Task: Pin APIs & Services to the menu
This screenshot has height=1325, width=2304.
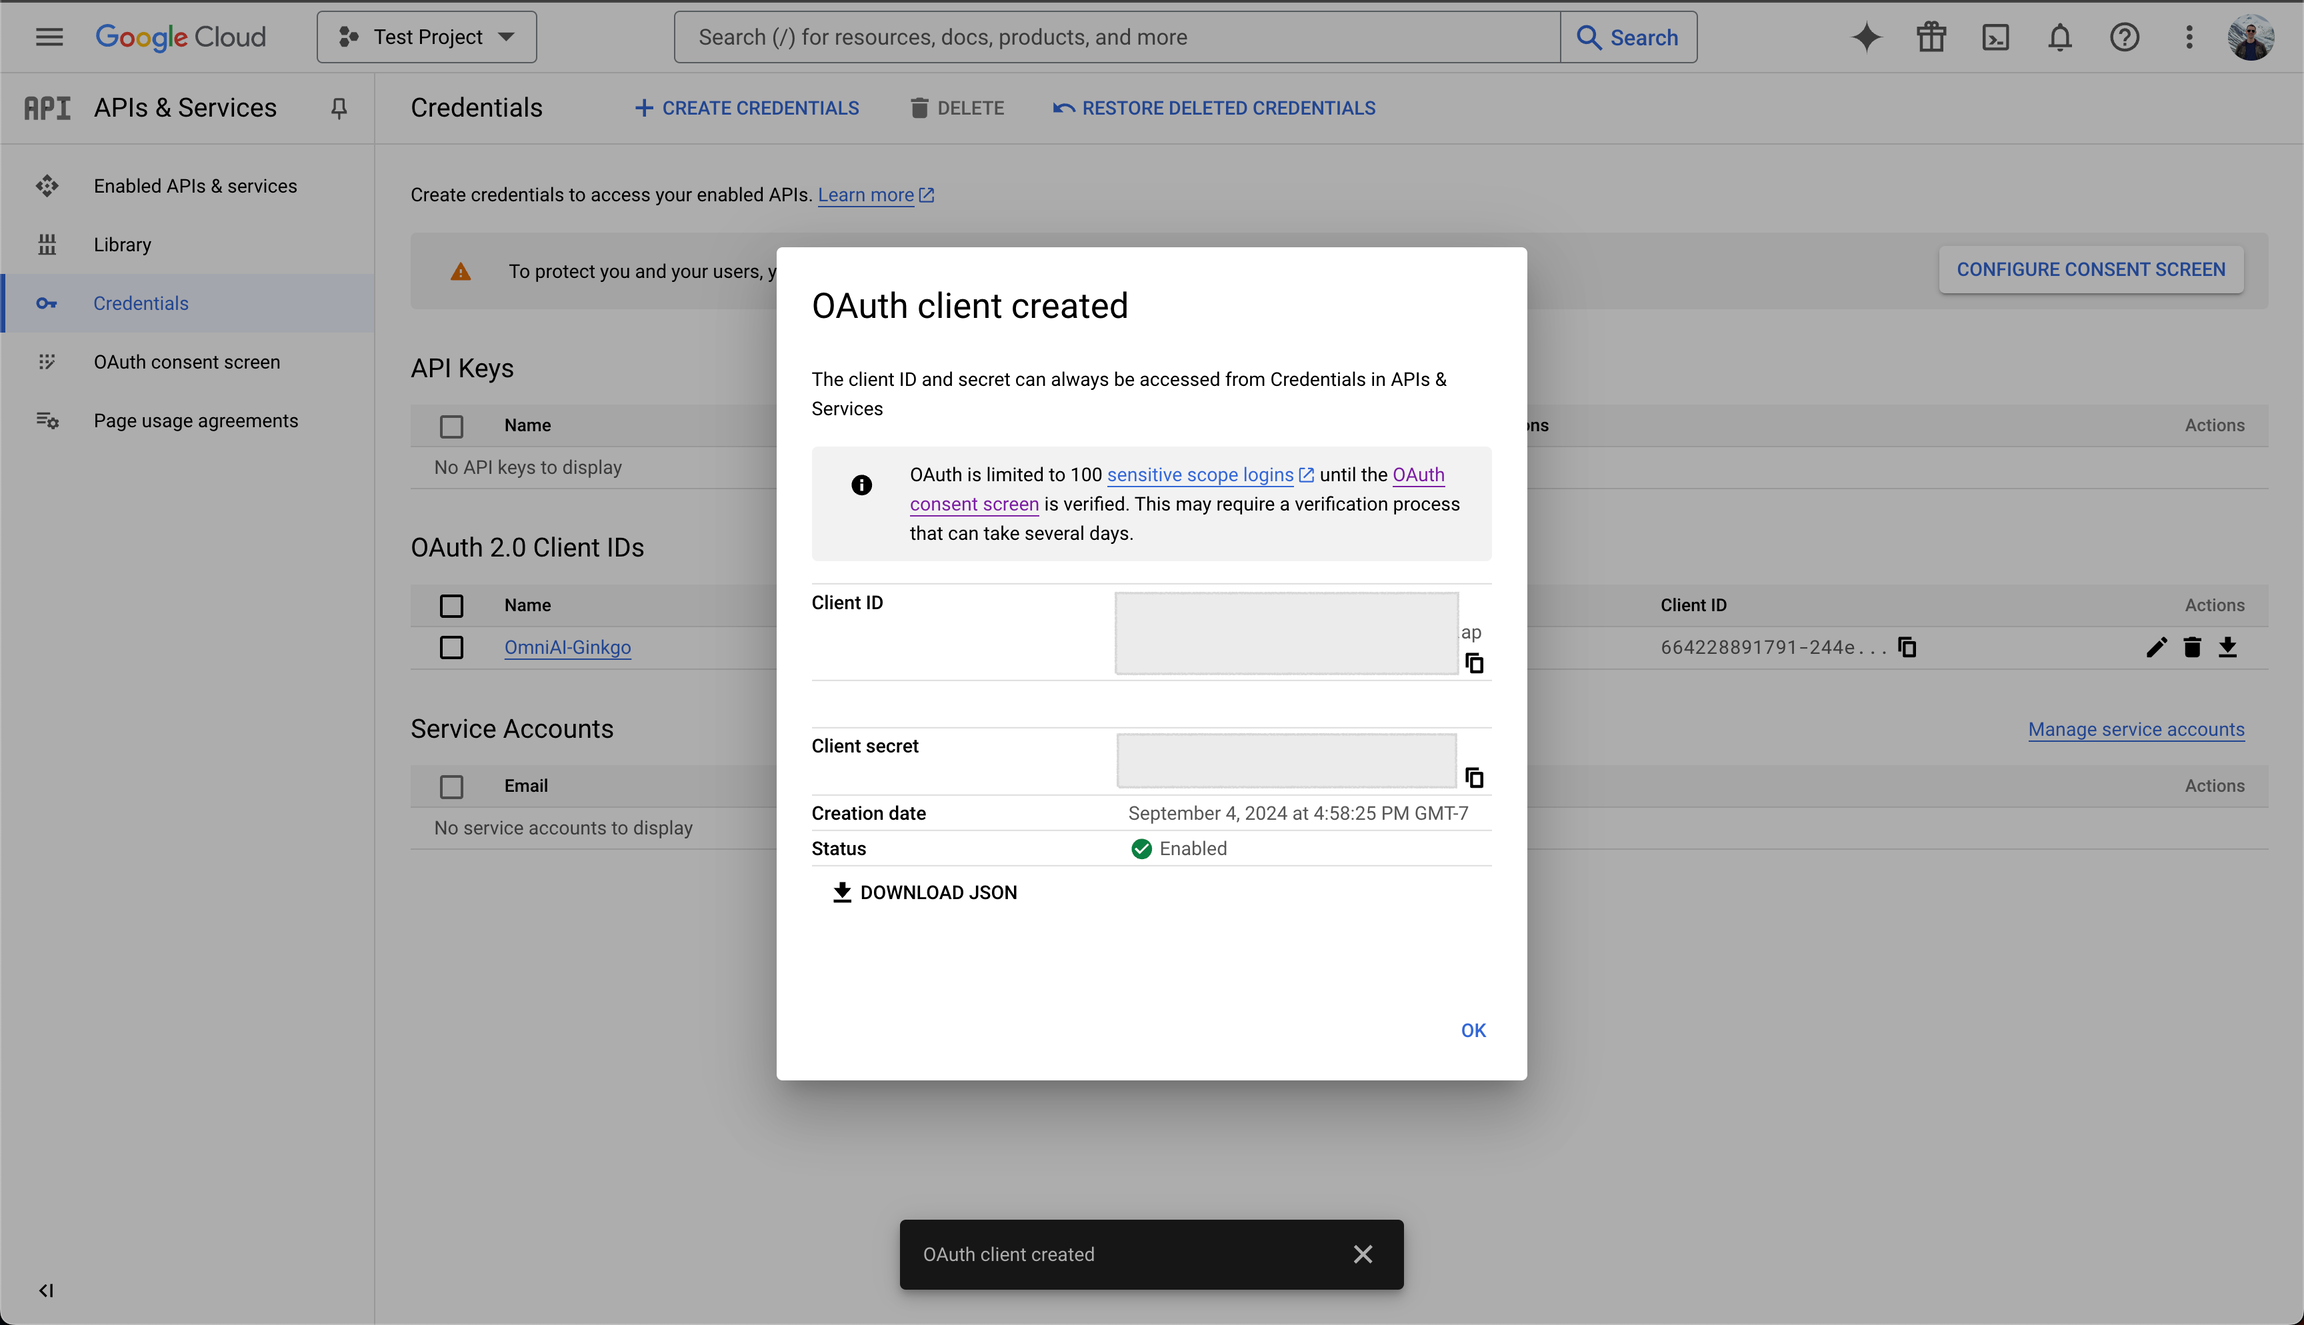Action: [x=339, y=107]
